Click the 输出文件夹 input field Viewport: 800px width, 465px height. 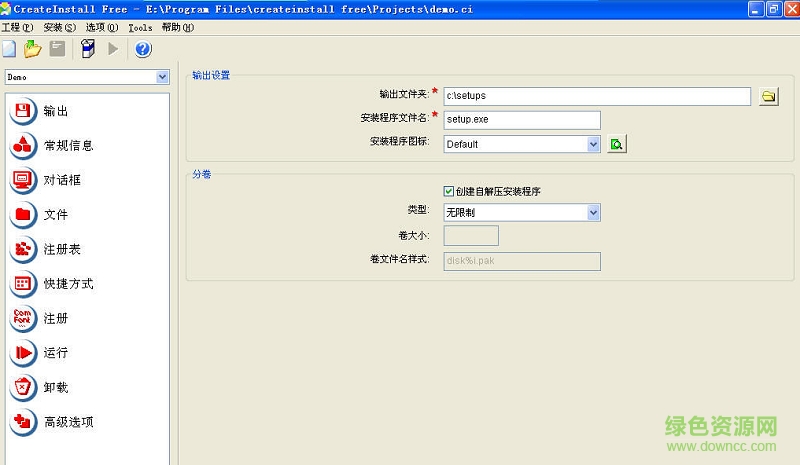tap(597, 96)
